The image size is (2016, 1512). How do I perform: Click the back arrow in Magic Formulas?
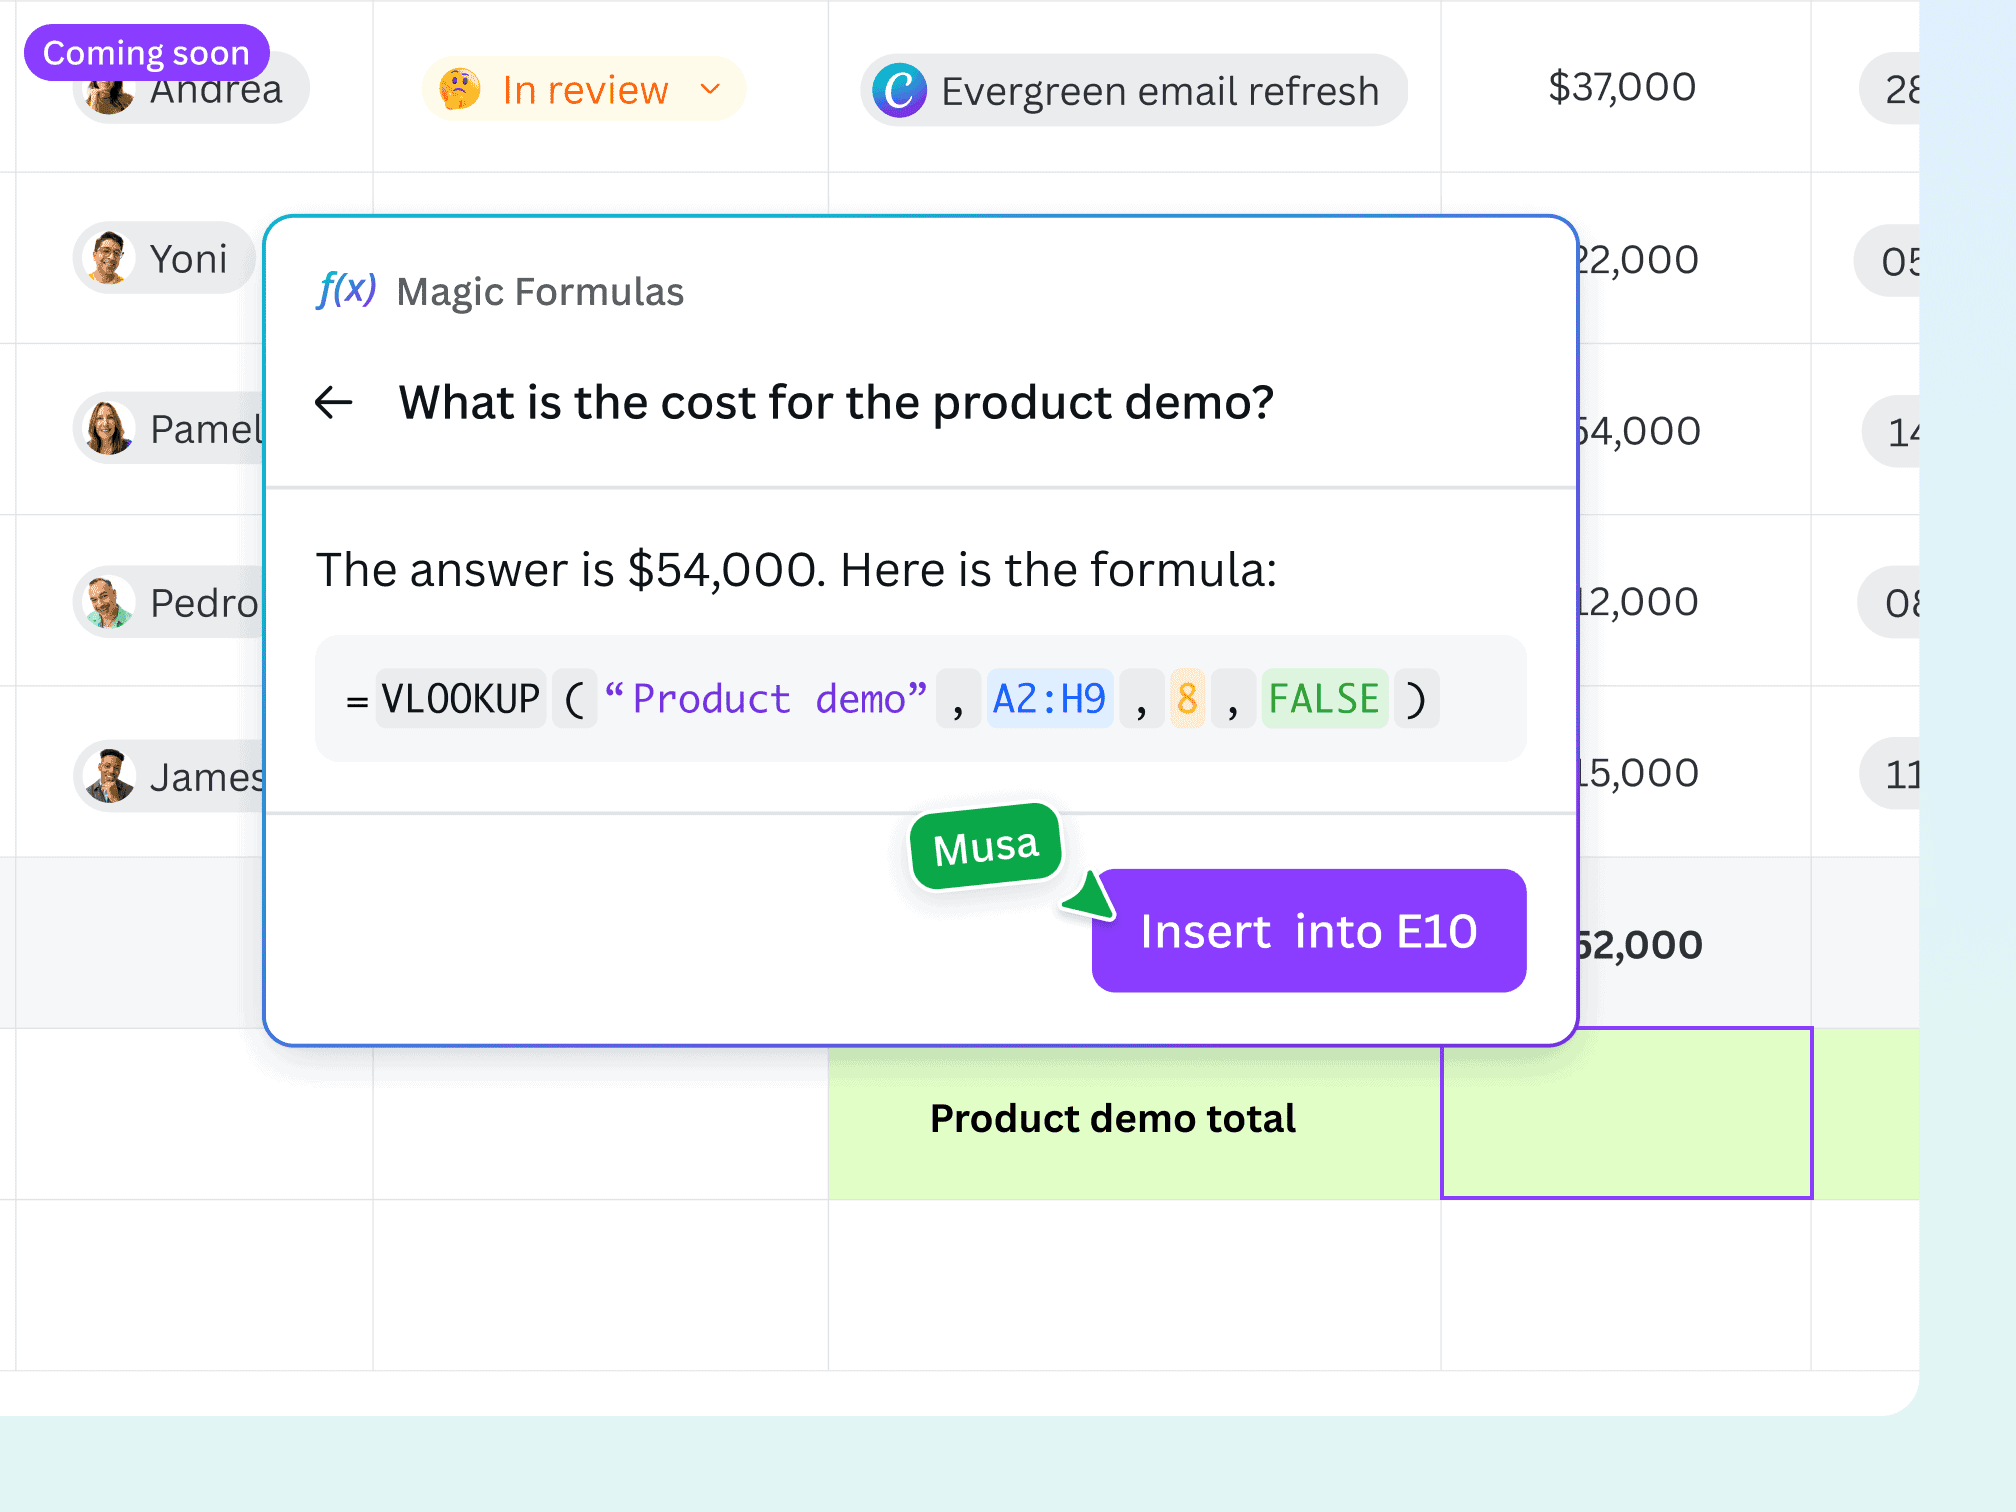(334, 403)
